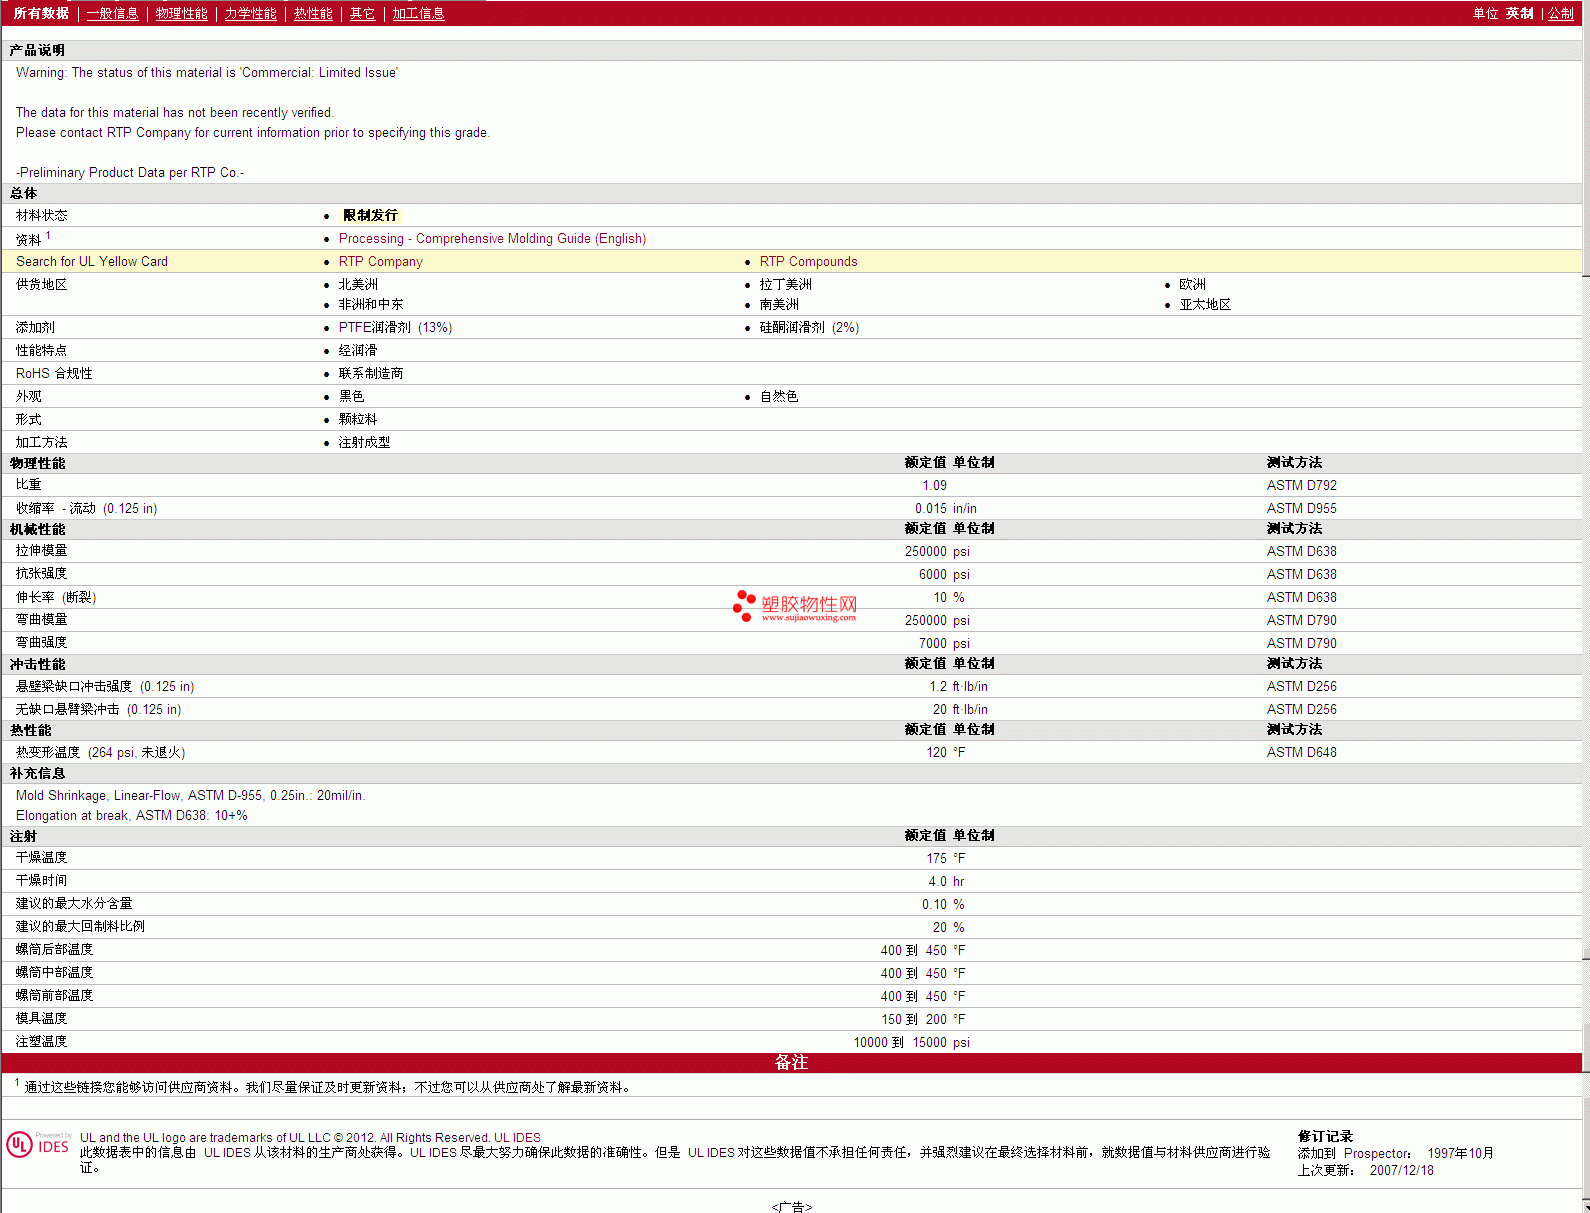Screen dimensions: 1590x1213
Task: Click the 修订记录 heading in footer
Action: point(1325,1136)
